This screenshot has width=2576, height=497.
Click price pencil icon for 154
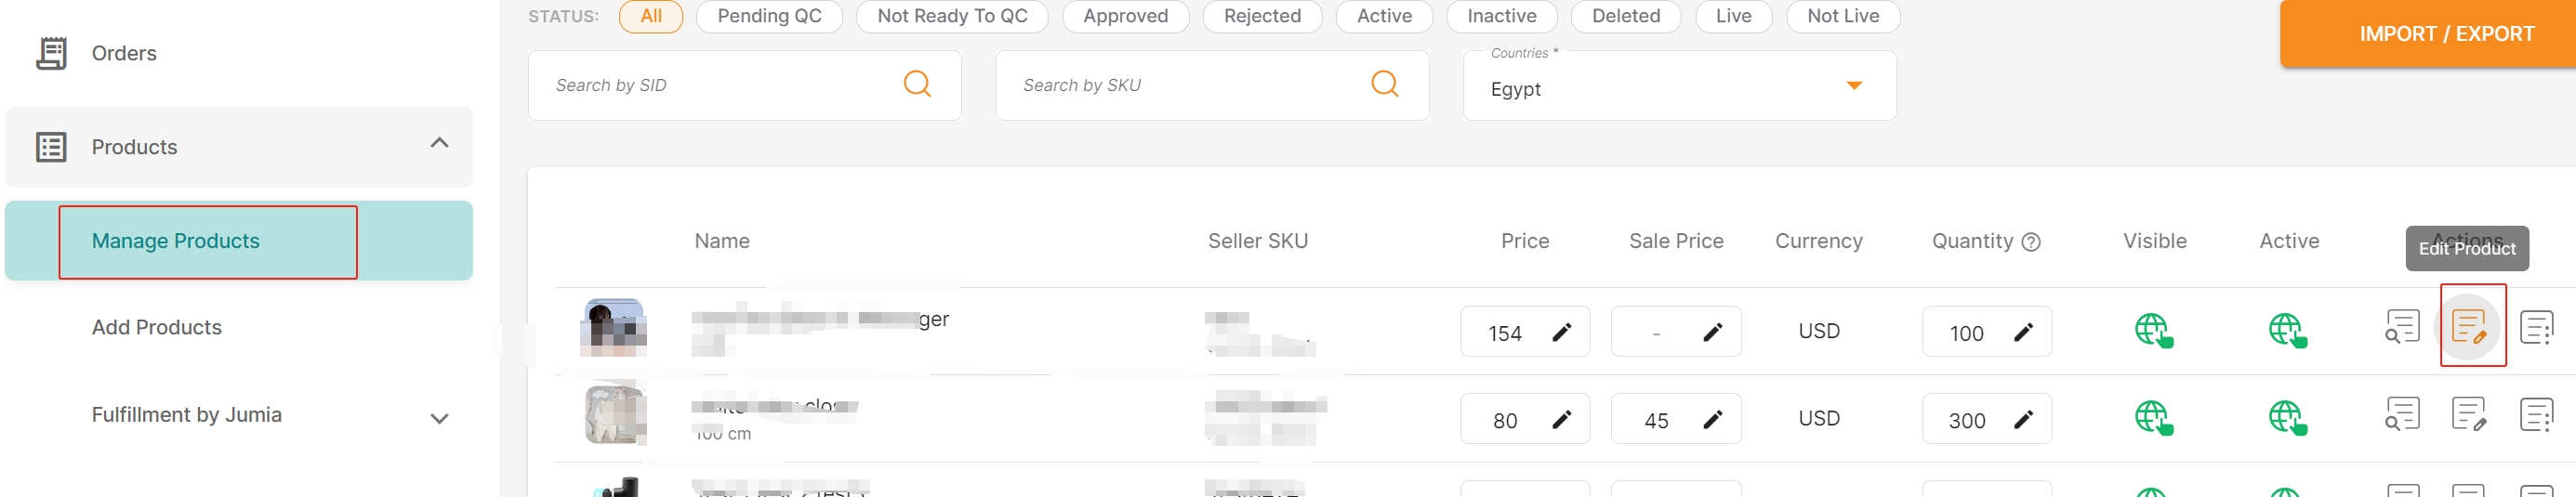1561,332
